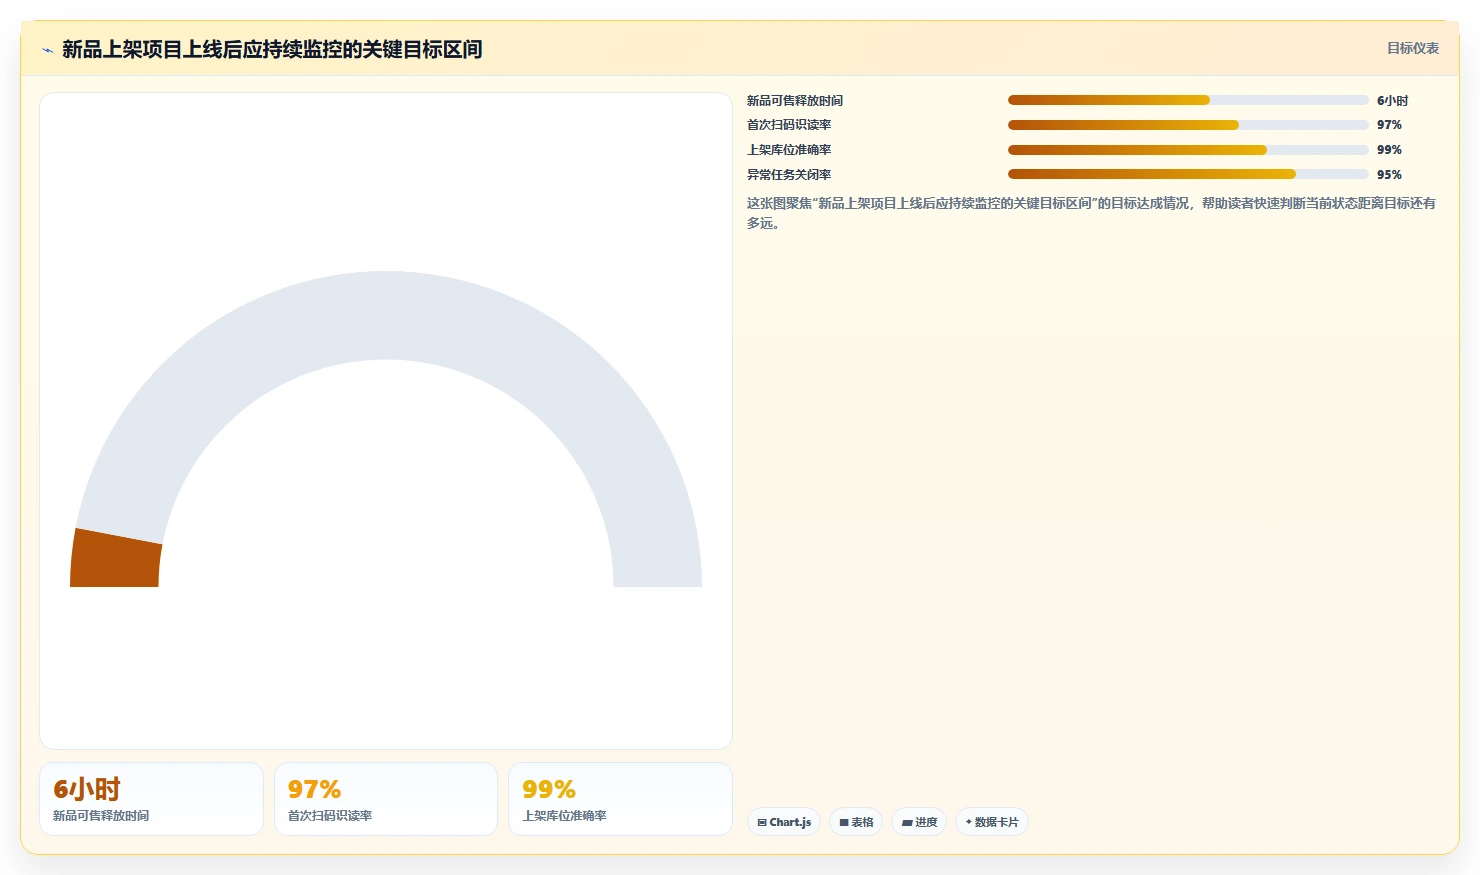Click the description paragraph starting 这张图聚焦

click(1092, 213)
